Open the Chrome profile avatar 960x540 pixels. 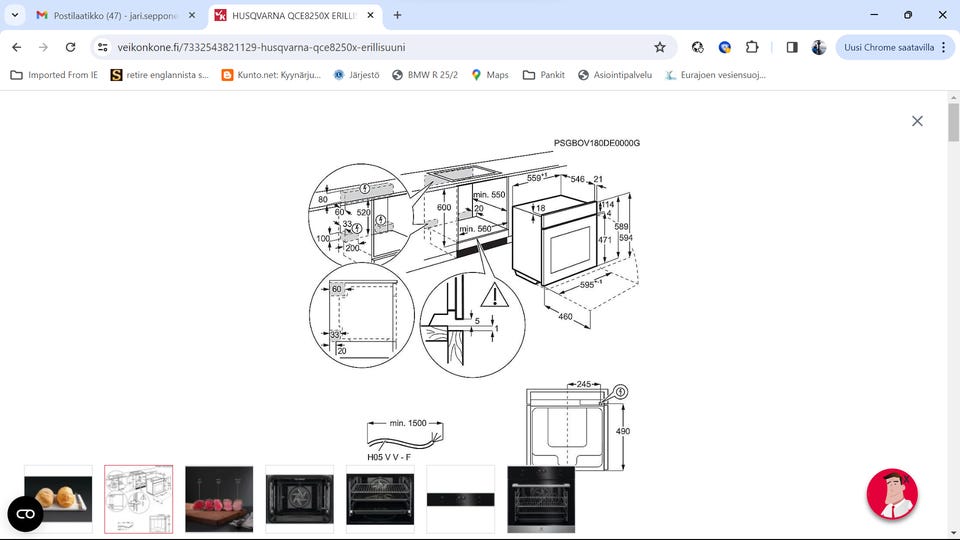pos(819,47)
